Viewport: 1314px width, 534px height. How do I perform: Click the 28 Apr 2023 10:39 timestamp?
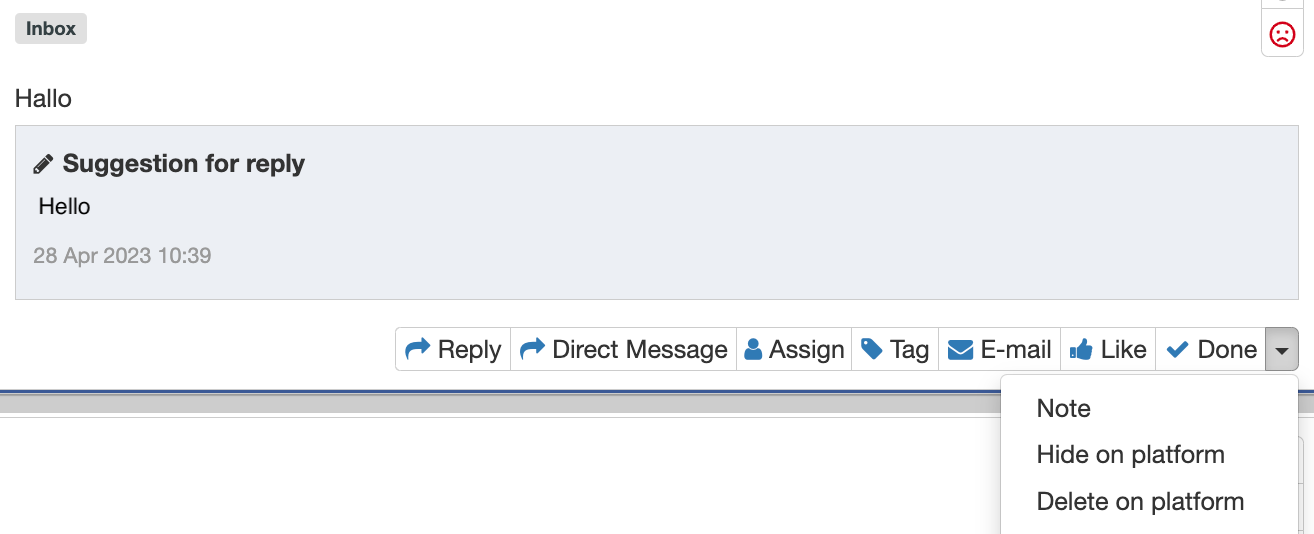[122, 256]
